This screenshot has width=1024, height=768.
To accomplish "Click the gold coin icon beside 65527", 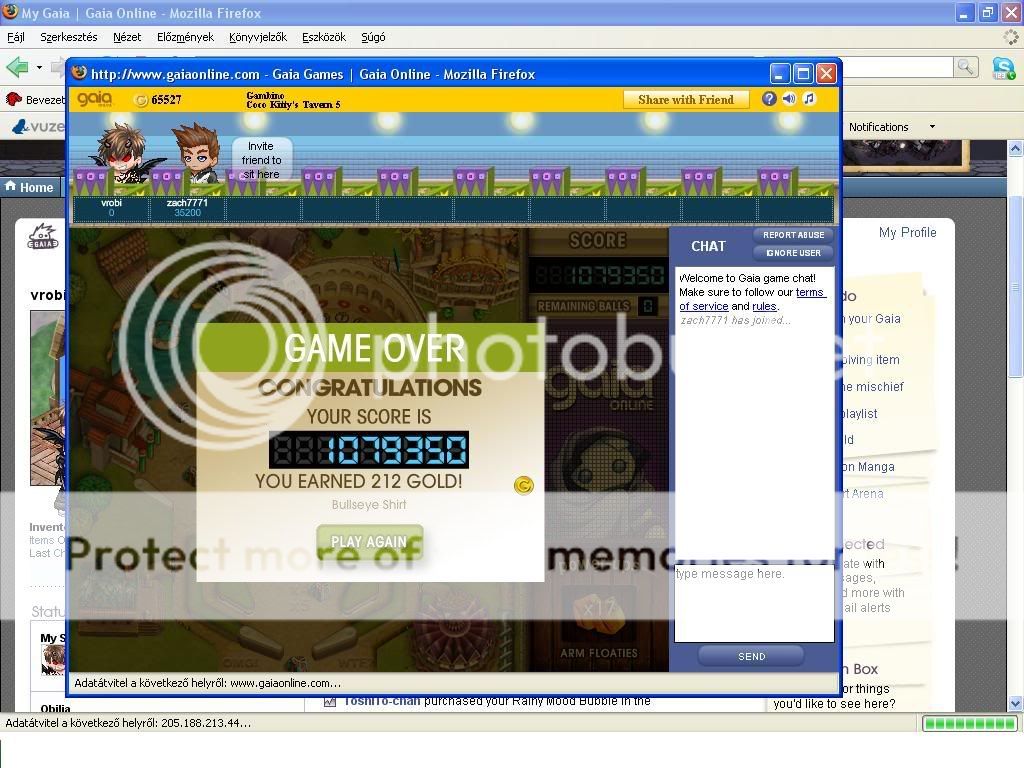I will (141, 100).
